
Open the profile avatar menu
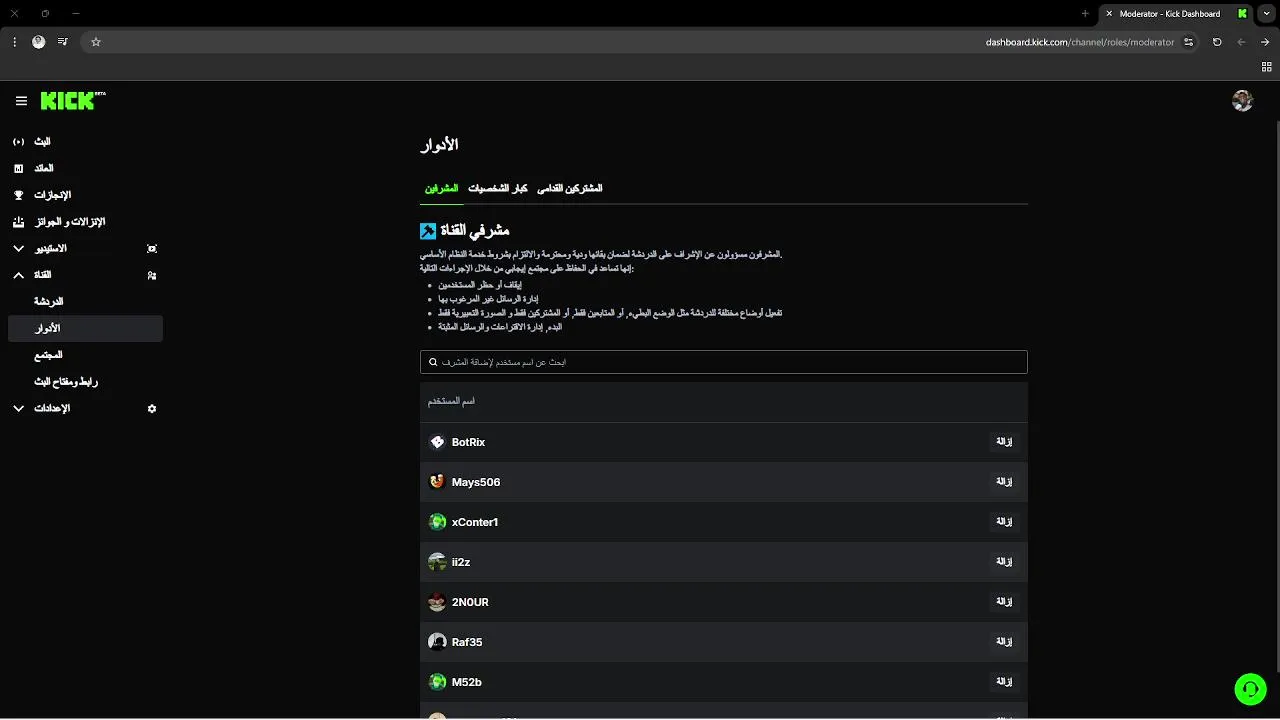[1243, 100]
